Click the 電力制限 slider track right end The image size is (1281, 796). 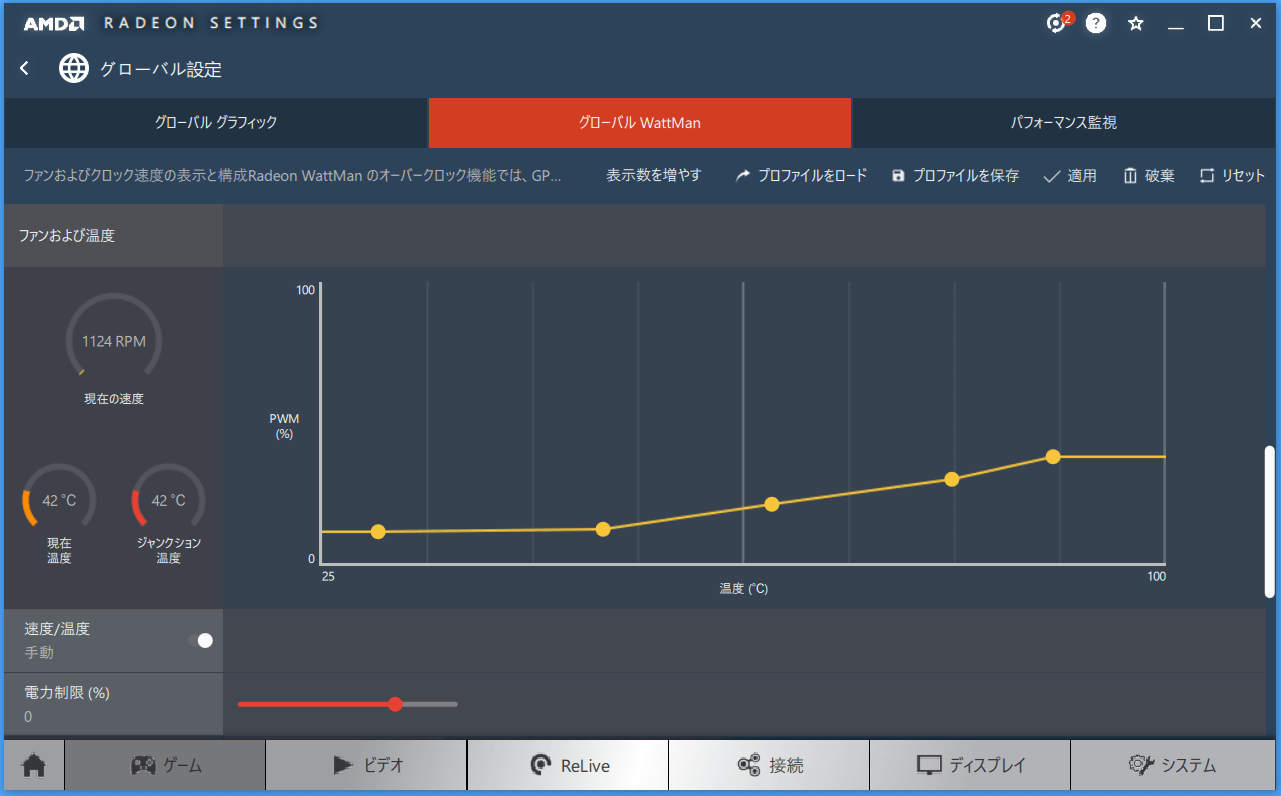(x=455, y=704)
